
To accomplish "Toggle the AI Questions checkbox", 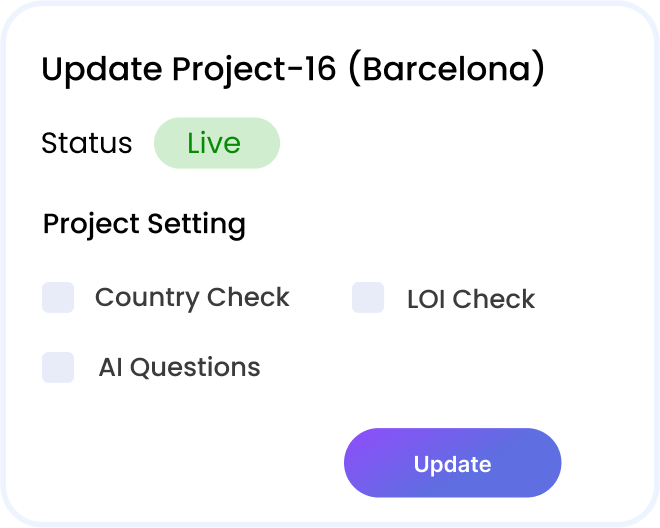I will click(58, 367).
